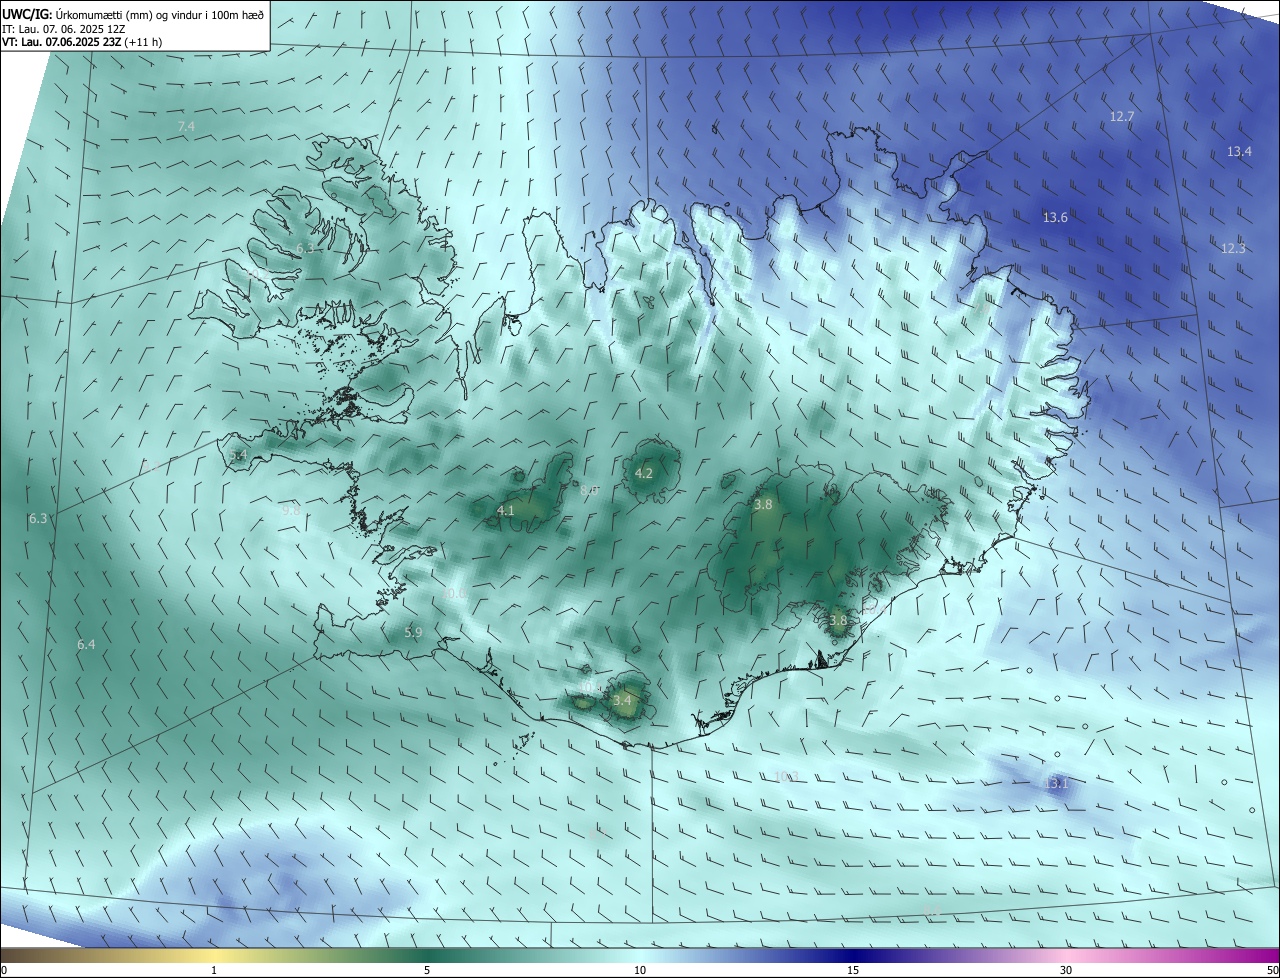1280x978 pixels.
Task: Click the 5.9 value label
Action: (413, 632)
